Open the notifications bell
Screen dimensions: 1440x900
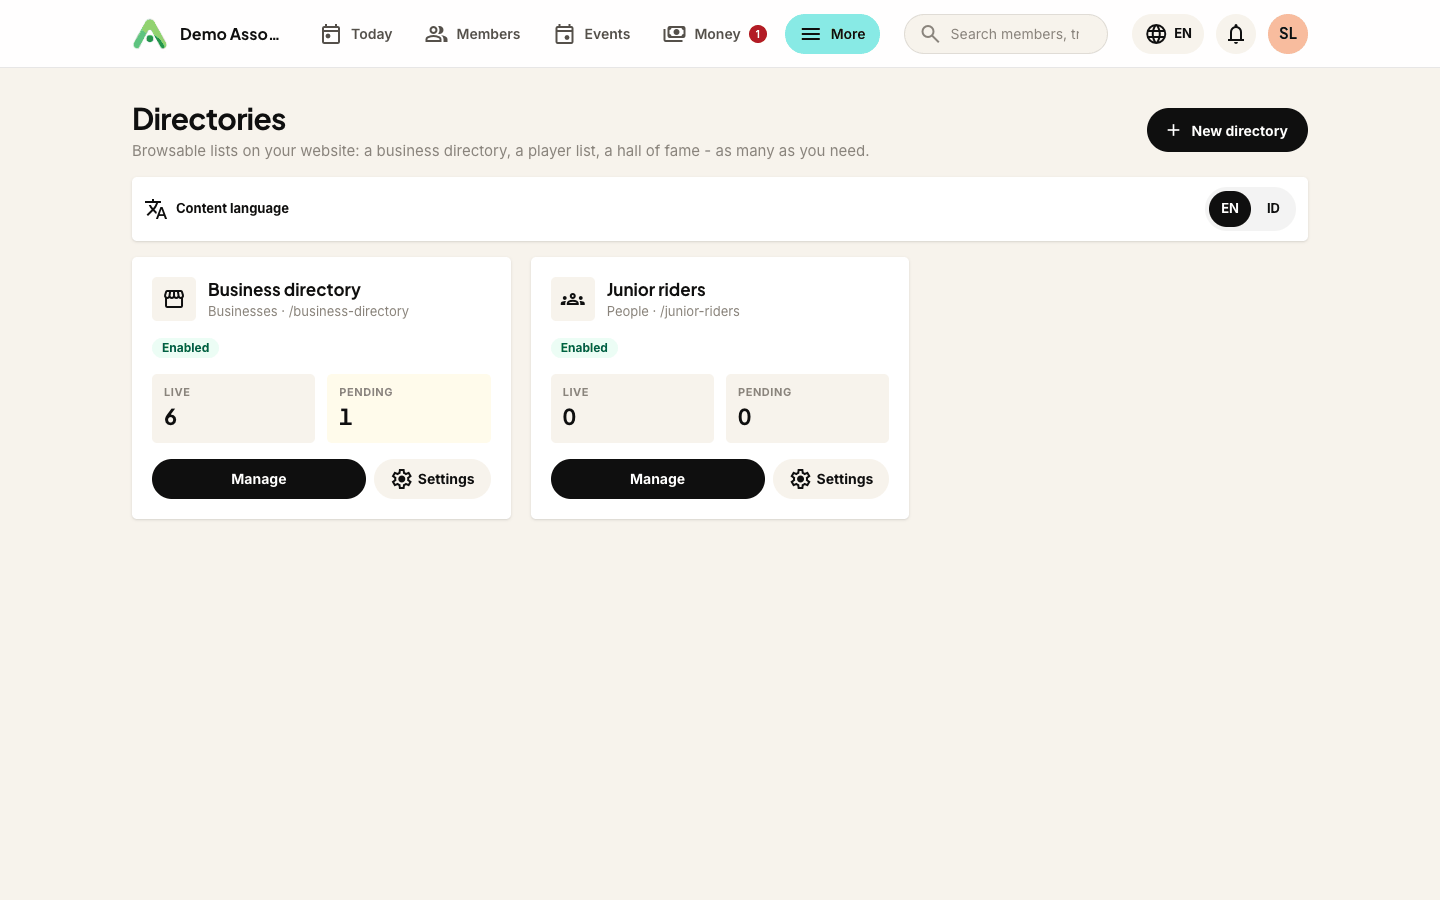1236,34
